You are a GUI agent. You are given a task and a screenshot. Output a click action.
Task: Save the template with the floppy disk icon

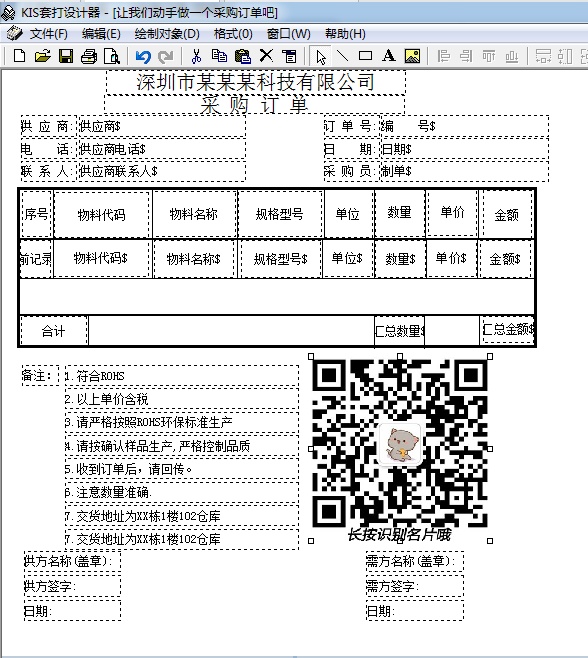click(x=66, y=55)
